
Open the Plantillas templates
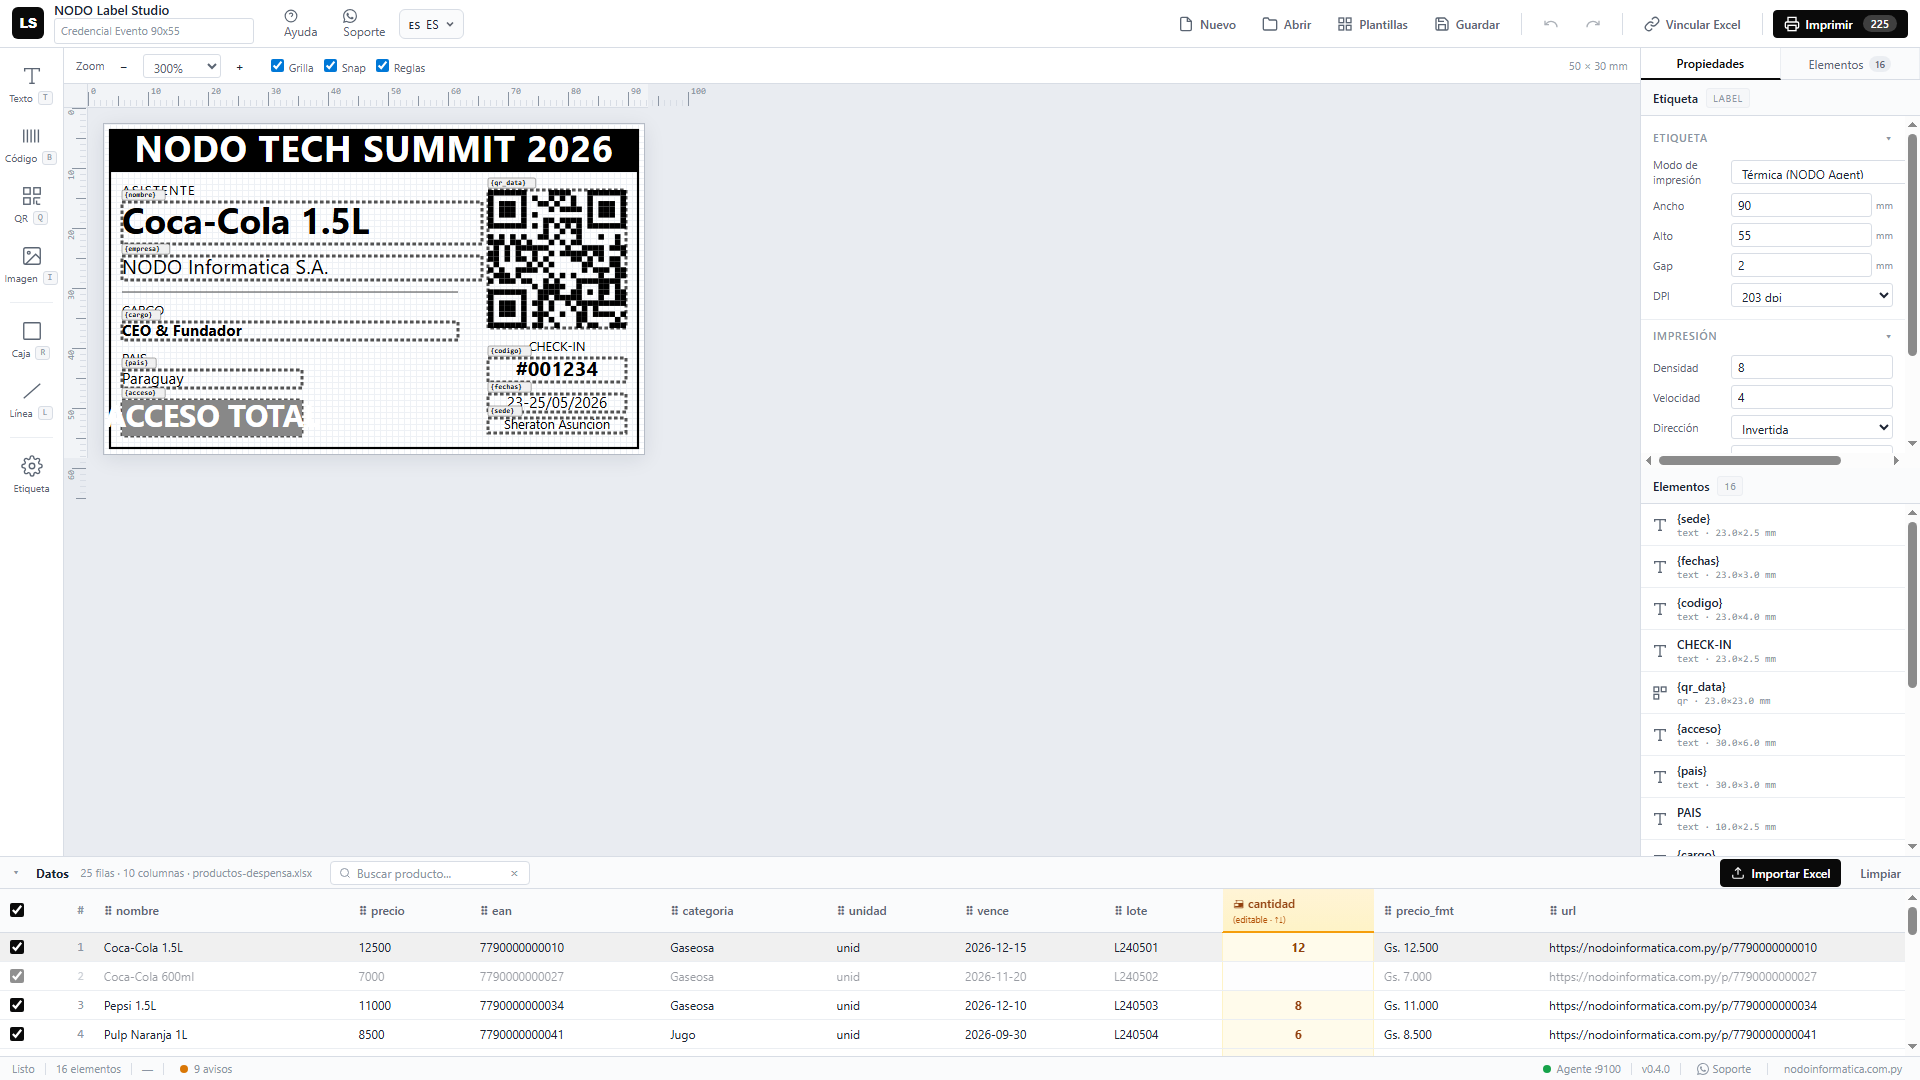click(x=1373, y=24)
